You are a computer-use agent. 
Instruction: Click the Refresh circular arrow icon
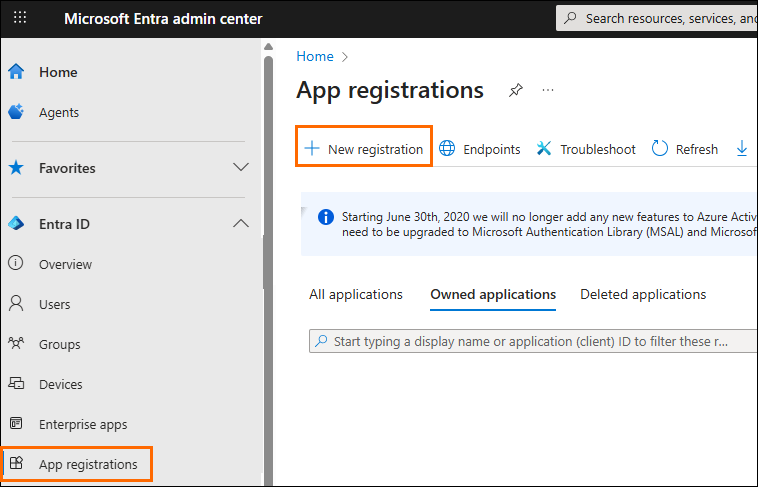[660, 148]
